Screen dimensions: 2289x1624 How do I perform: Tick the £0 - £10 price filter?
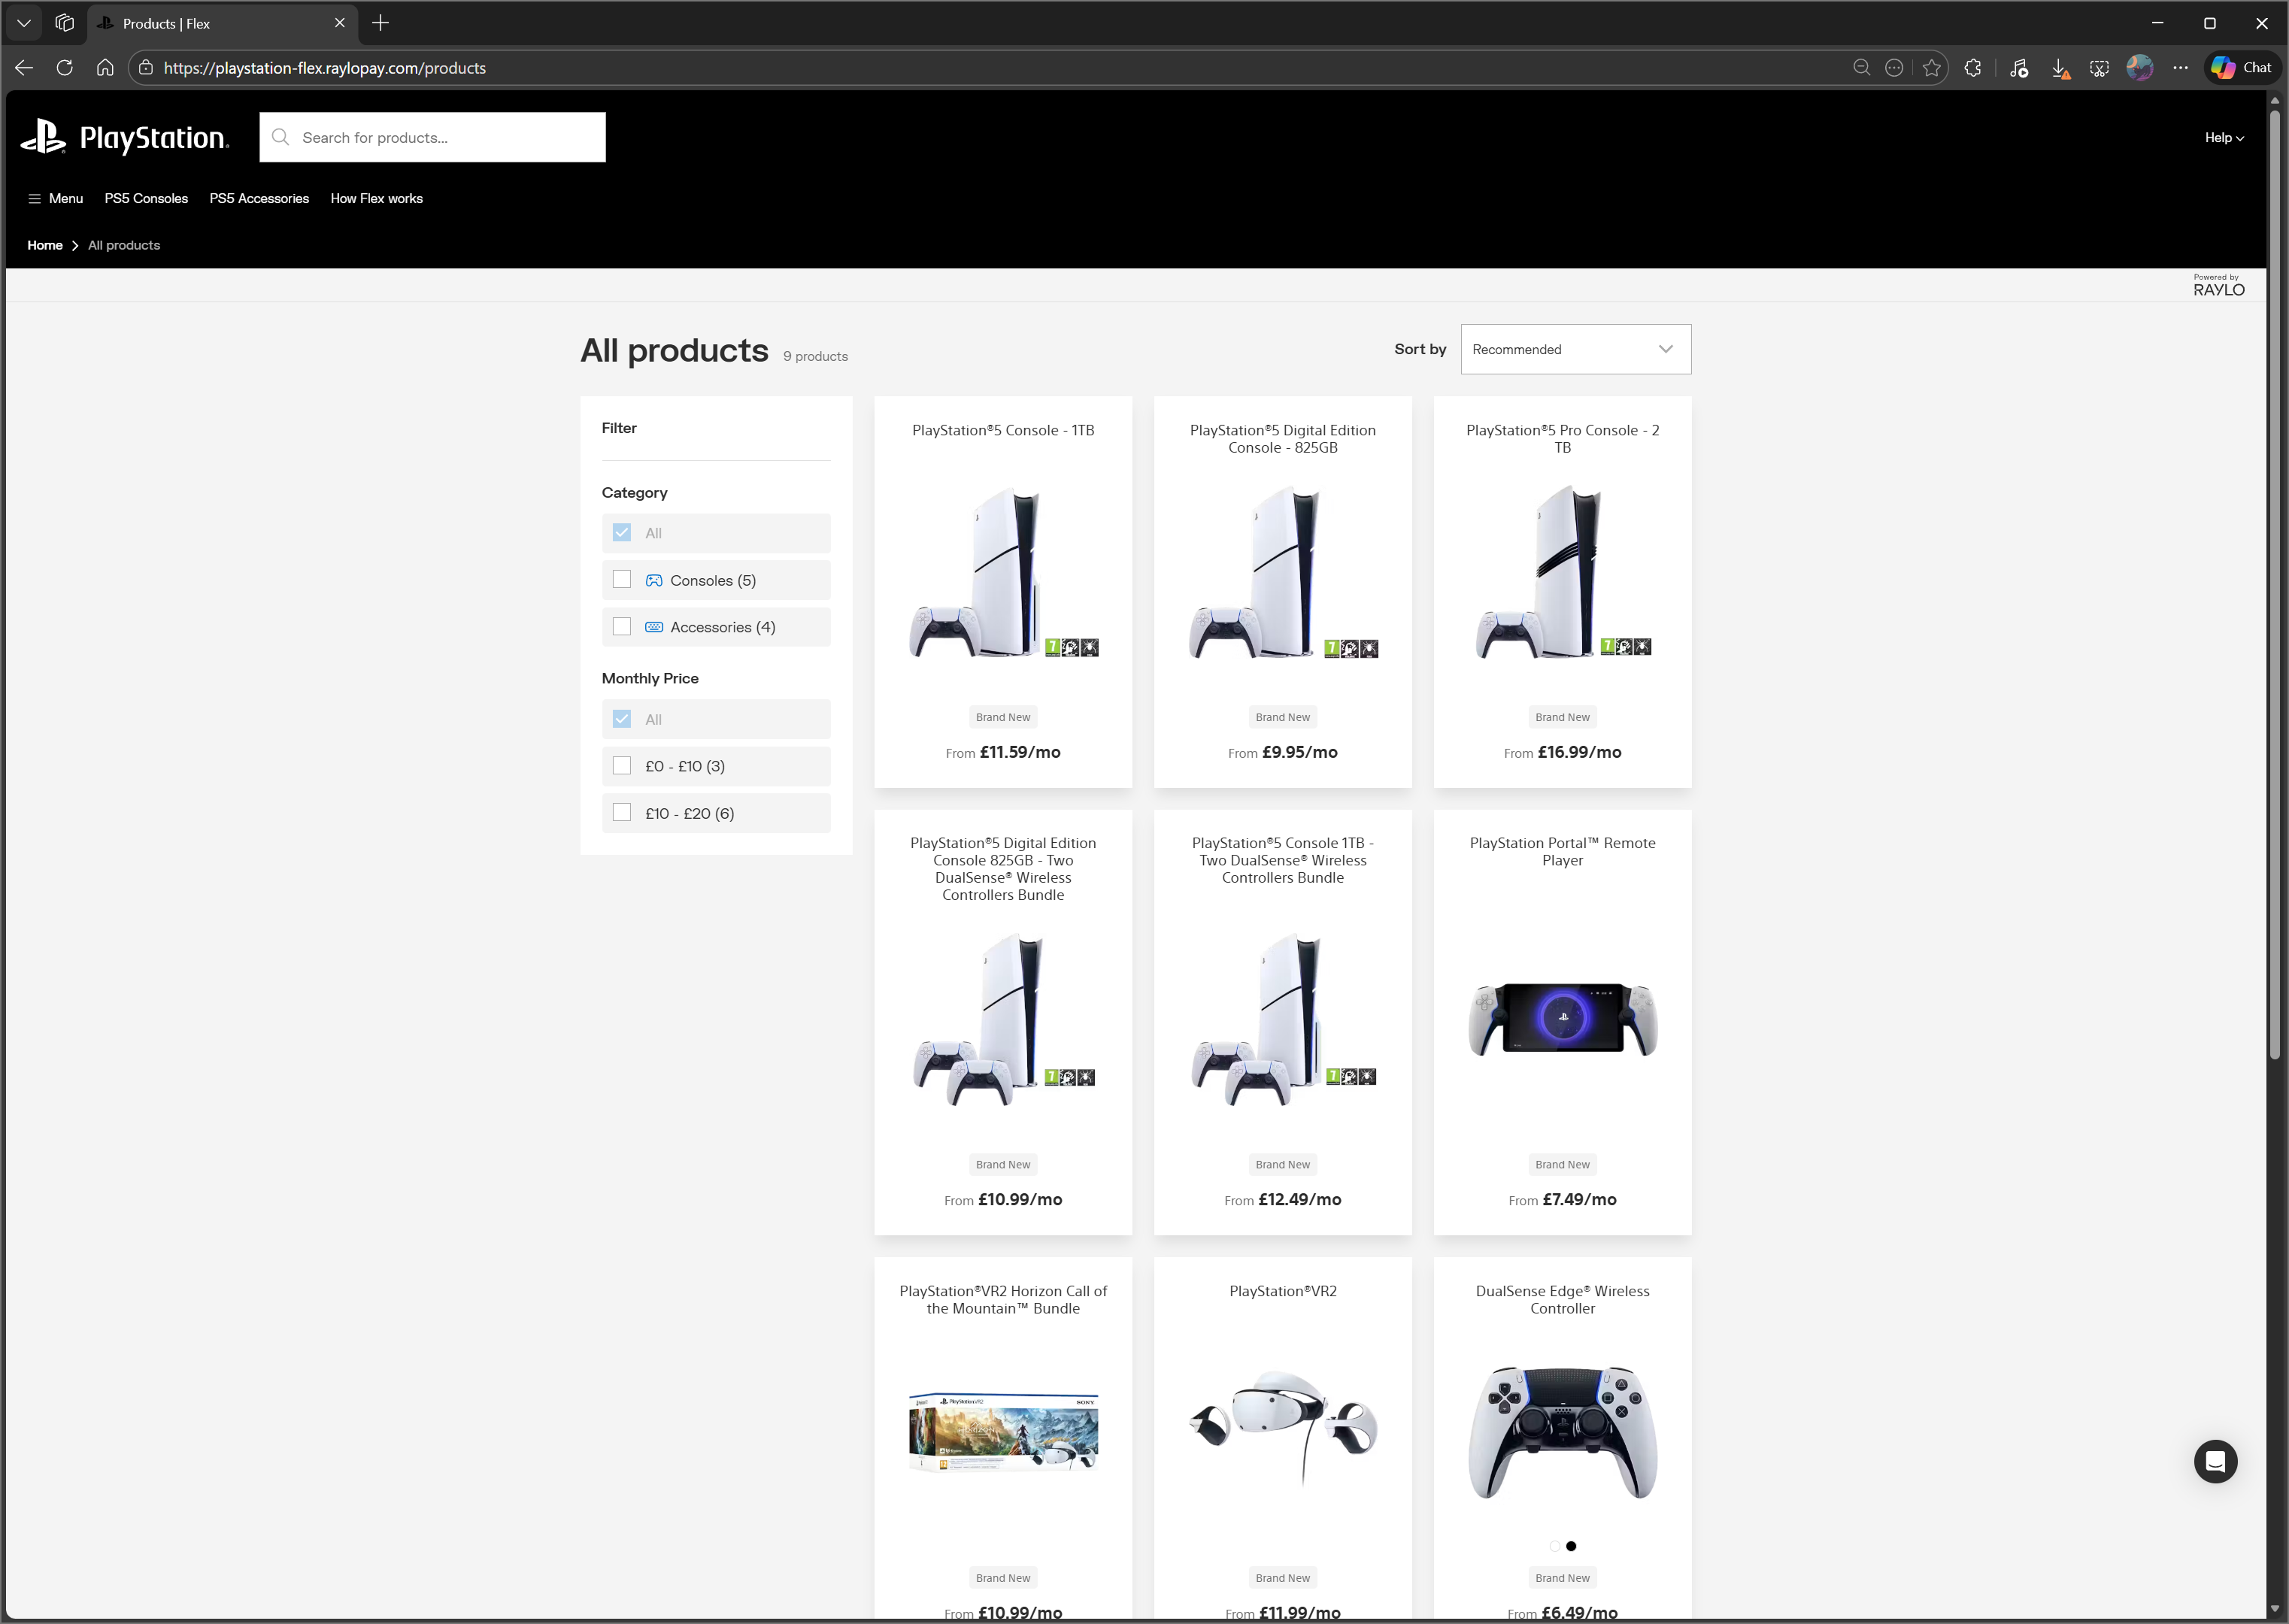click(622, 766)
